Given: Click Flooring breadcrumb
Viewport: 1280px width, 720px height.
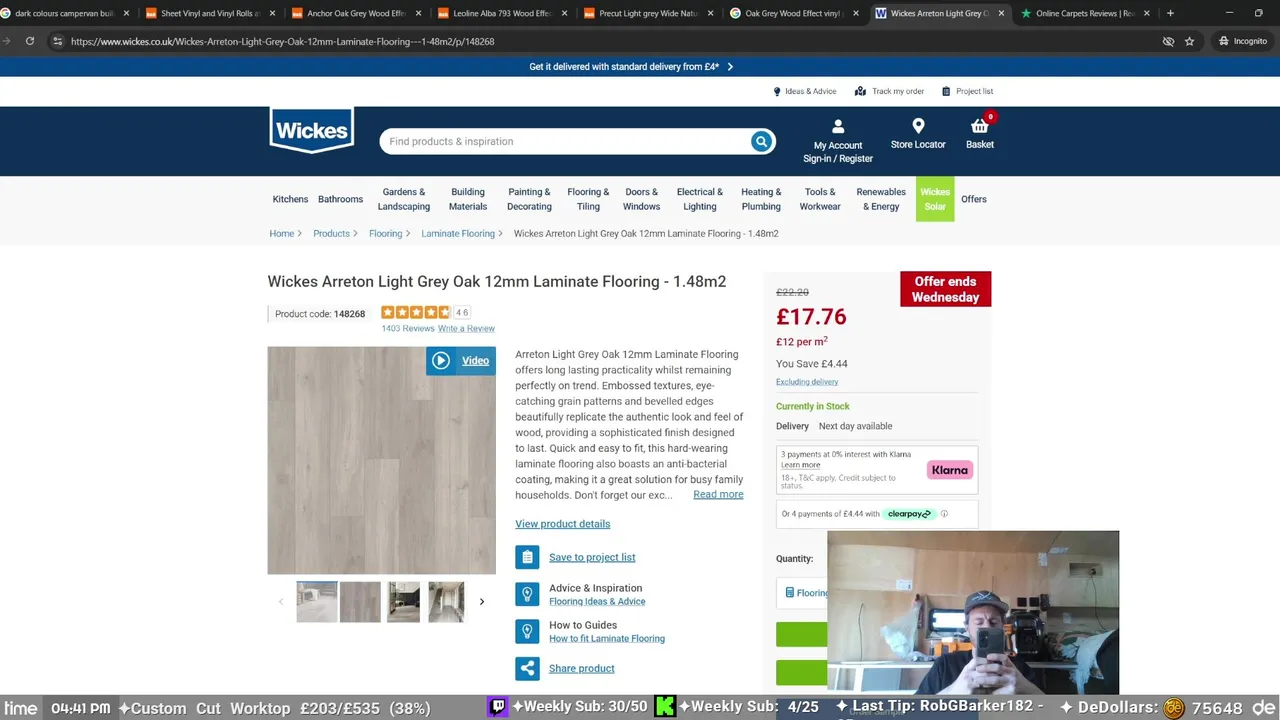Looking at the screenshot, I should click(385, 233).
